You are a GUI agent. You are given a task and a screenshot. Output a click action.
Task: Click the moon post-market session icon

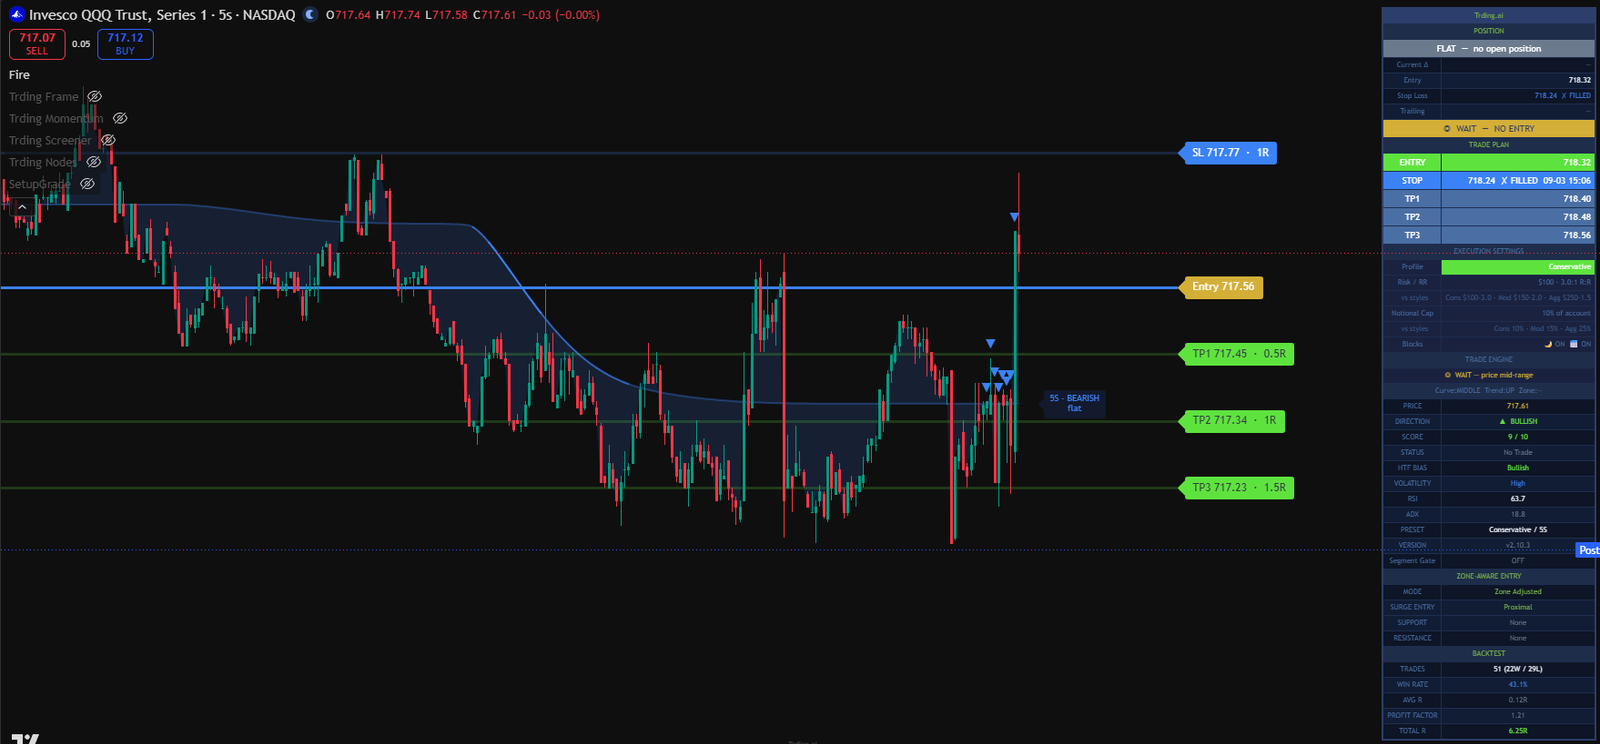(310, 15)
